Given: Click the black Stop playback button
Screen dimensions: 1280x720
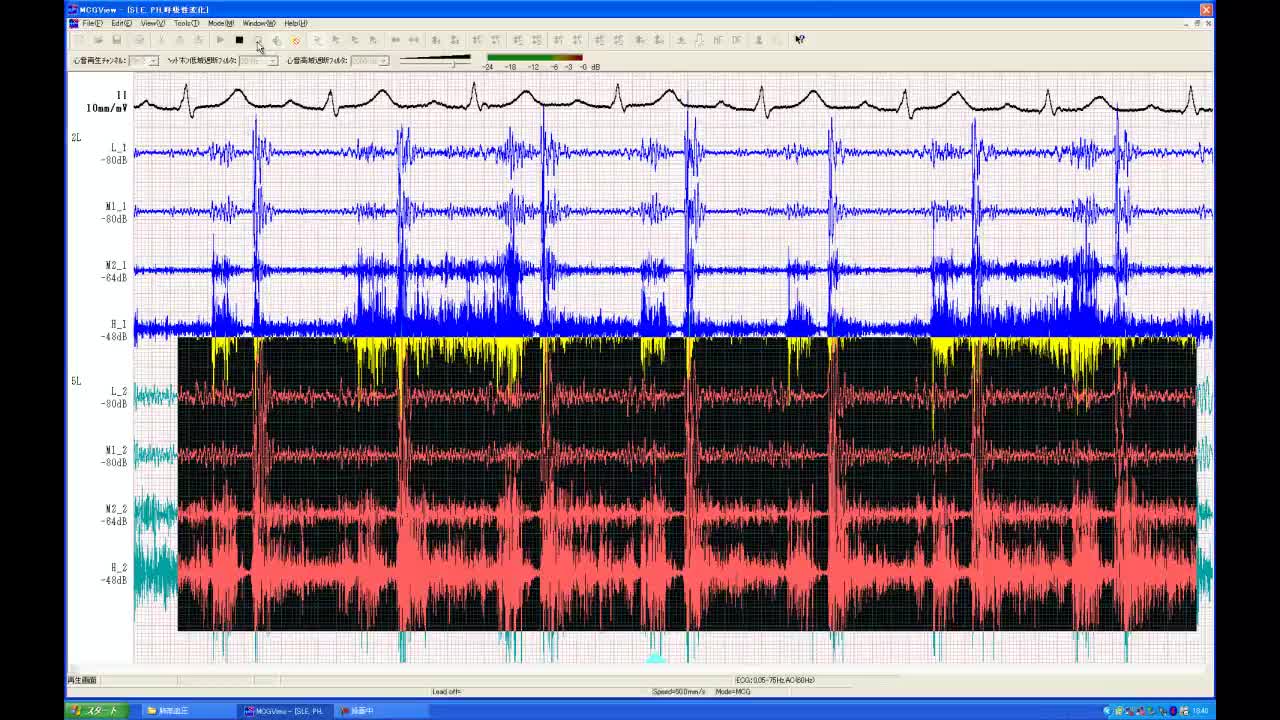Looking at the screenshot, I should tap(239, 40).
